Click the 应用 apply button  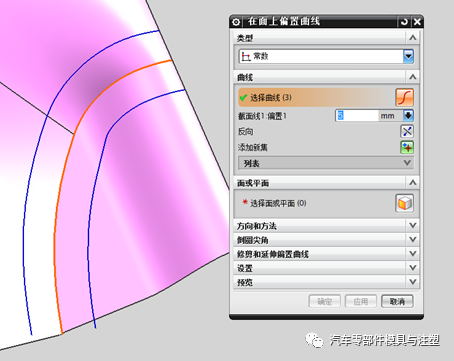point(361,301)
